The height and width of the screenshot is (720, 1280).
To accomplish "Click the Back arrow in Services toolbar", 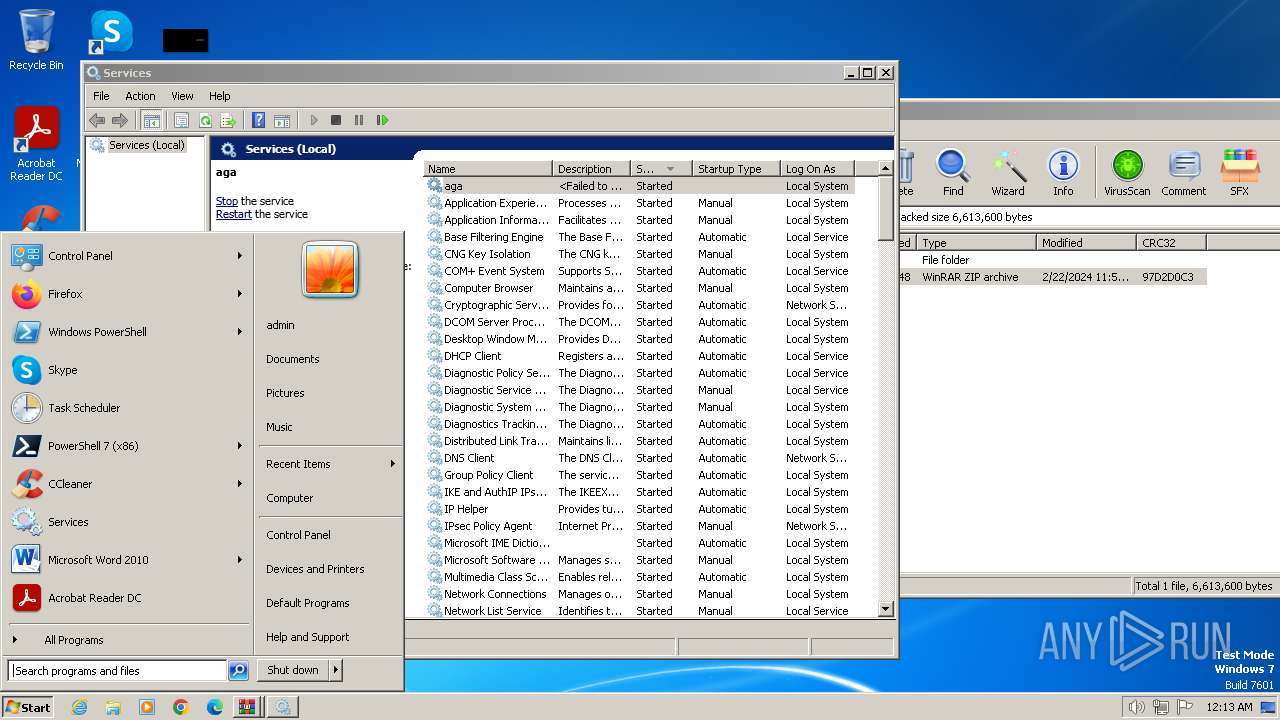I will pos(97,120).
